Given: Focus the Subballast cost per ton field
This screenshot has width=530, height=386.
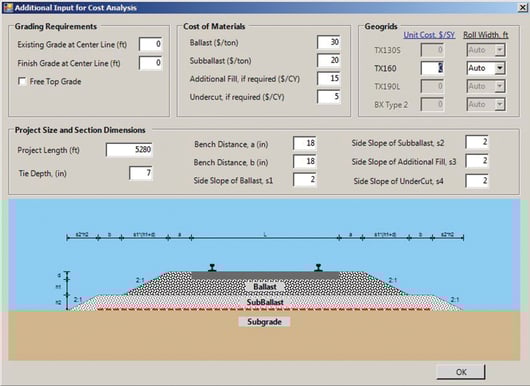Looking at the screenshot, I should pyautogui.click(x=329, y=61).
